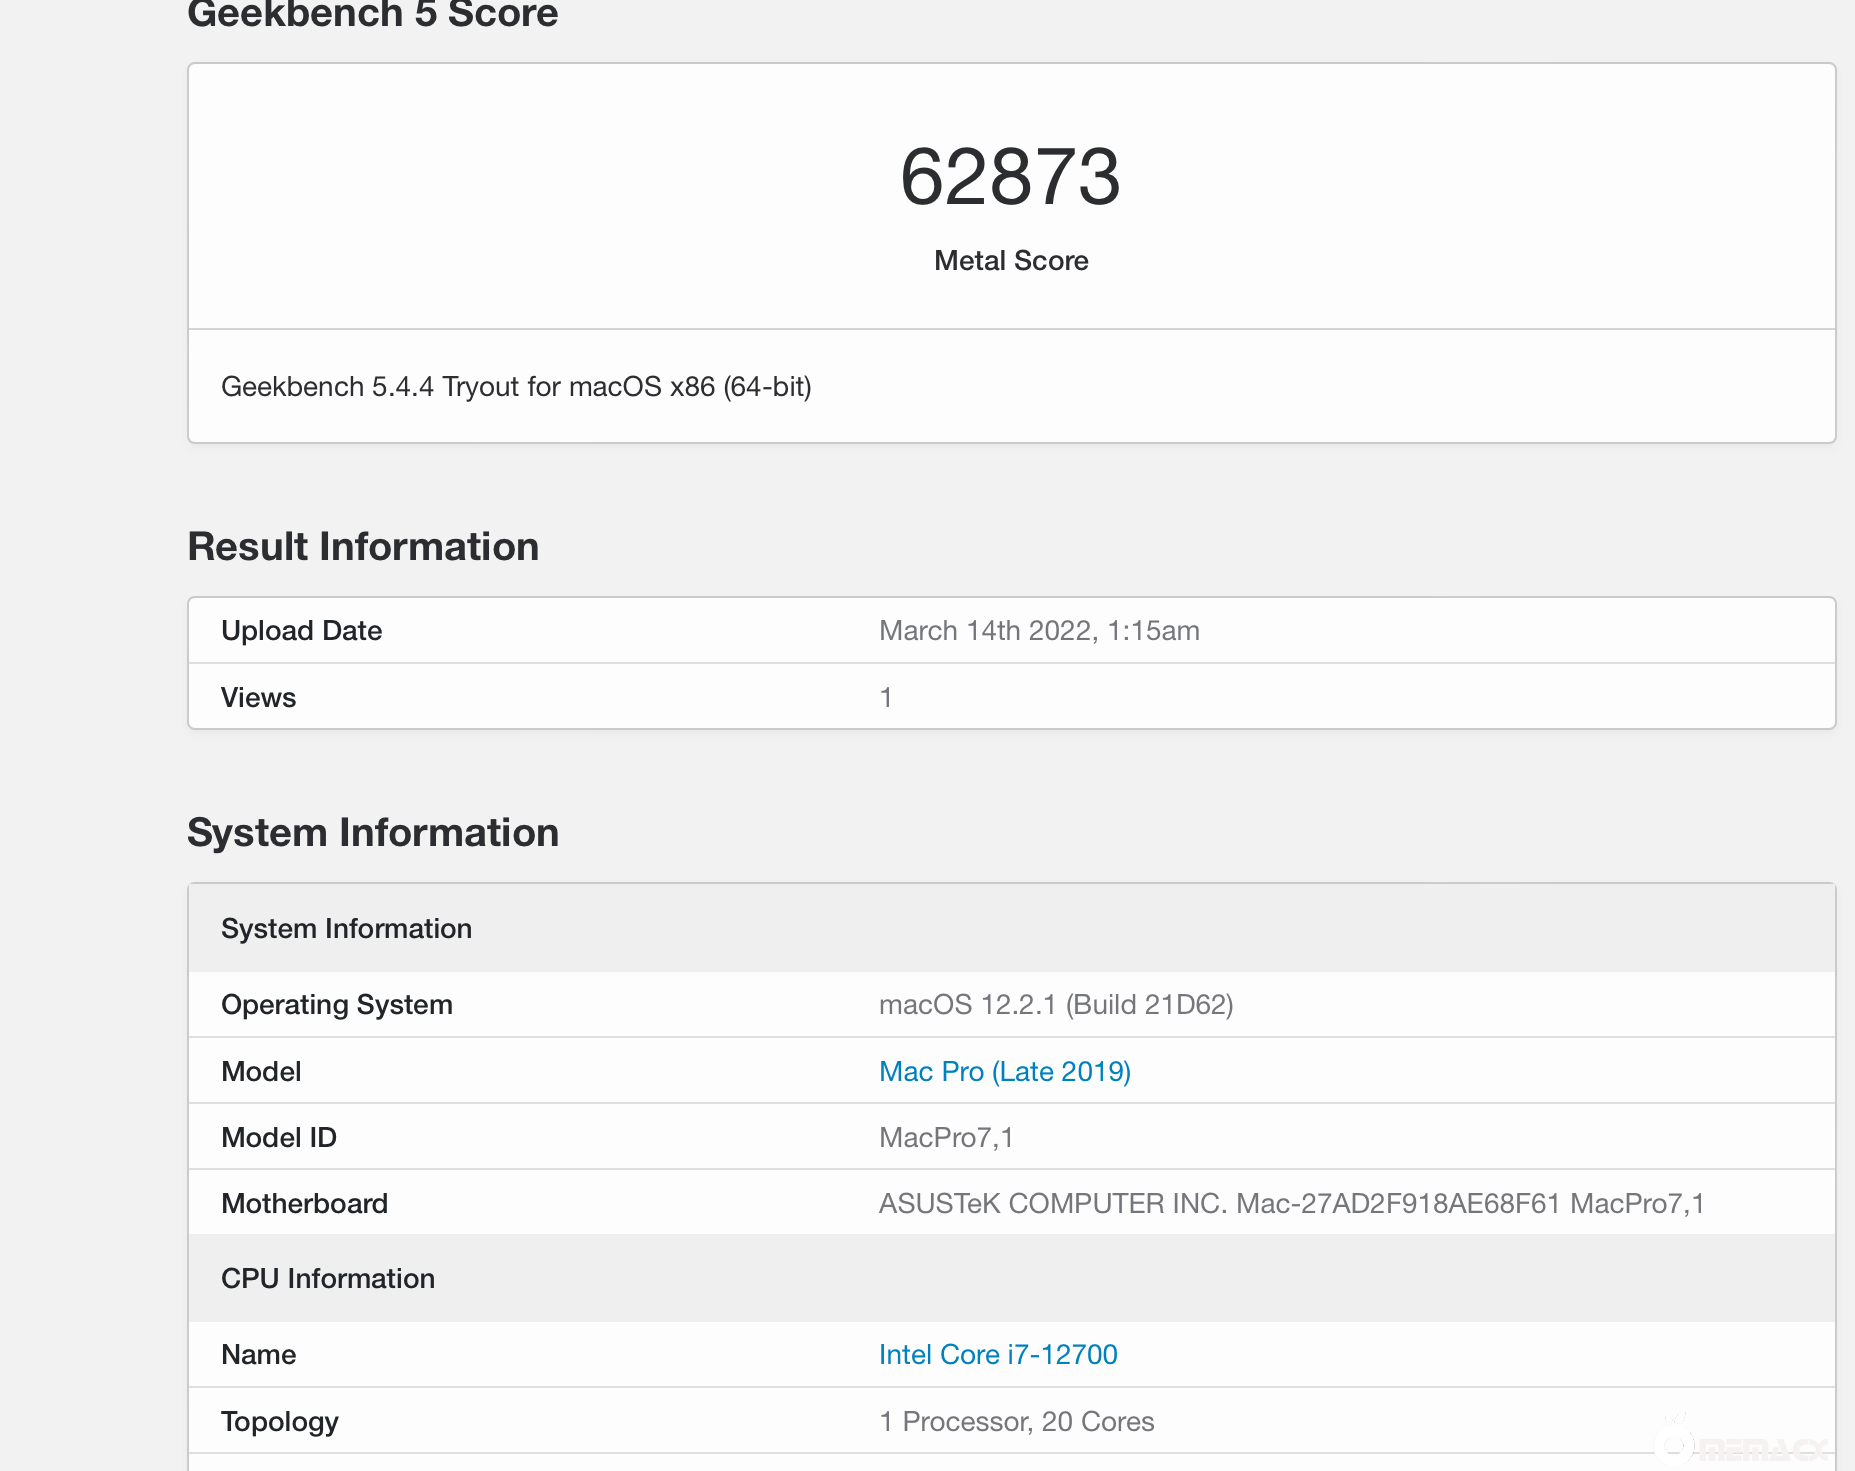Click the Operating System row label
Viewport: 1855px width, 1471px height.
(336, 1004)
